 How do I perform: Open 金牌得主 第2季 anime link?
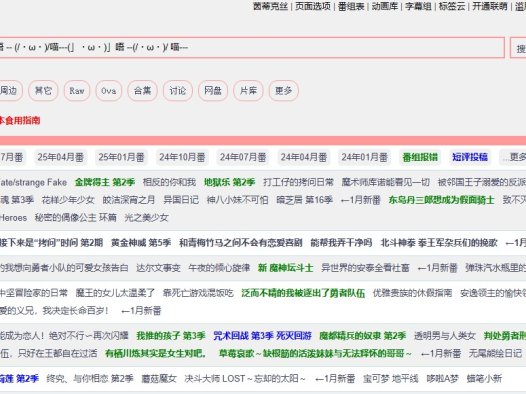105,182
